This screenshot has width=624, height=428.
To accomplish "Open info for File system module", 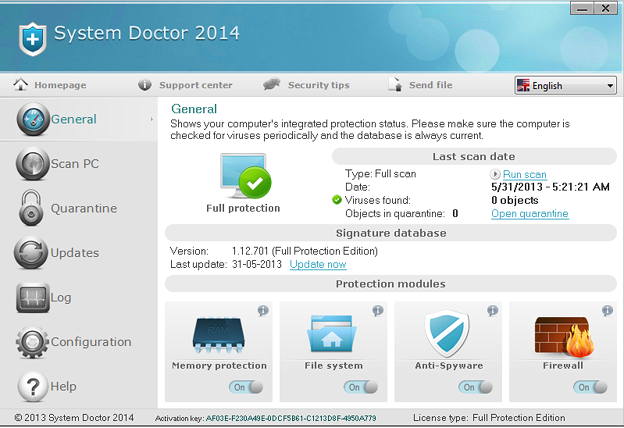I will 378,310.
